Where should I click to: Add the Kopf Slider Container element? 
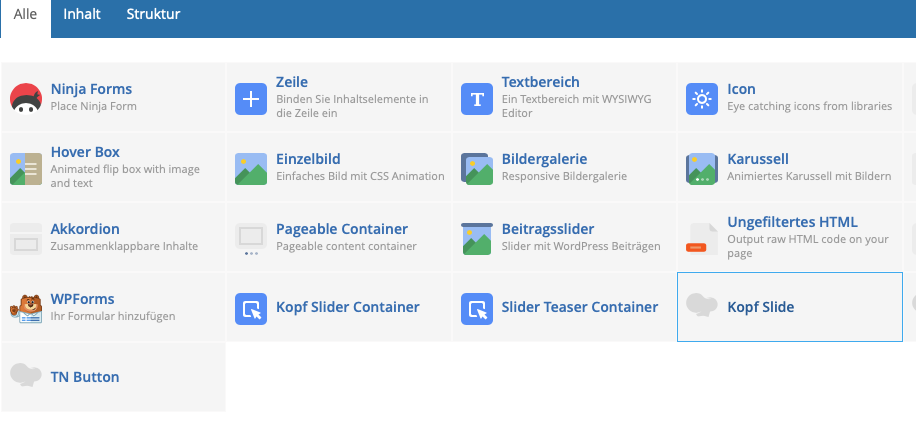[x=339, y=307]
